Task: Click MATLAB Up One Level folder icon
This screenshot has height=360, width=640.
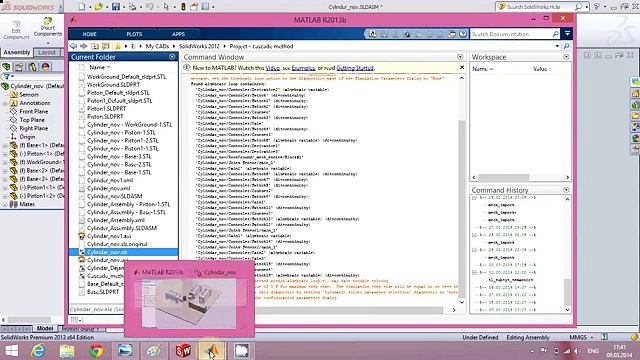Action: pos(95,46)
